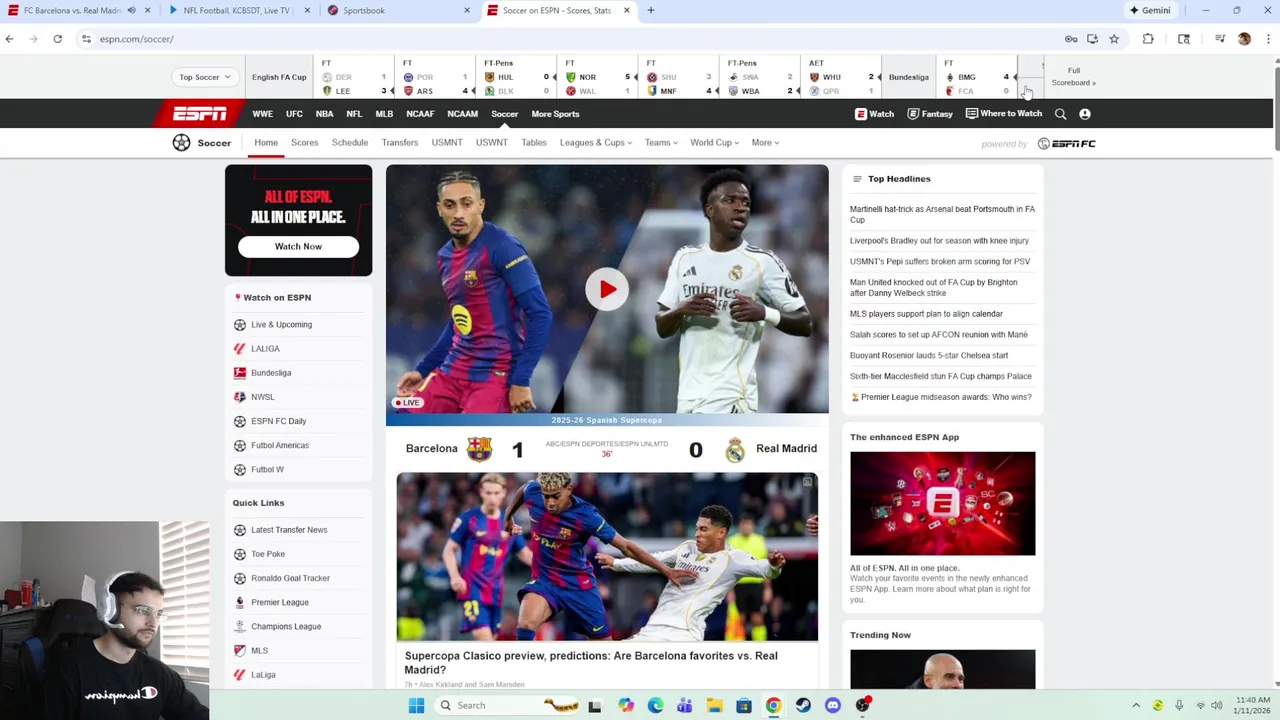Open the media controls icon in Chrome toolbar
Screen dimensions: 1280x720
tap(1220, 39)
